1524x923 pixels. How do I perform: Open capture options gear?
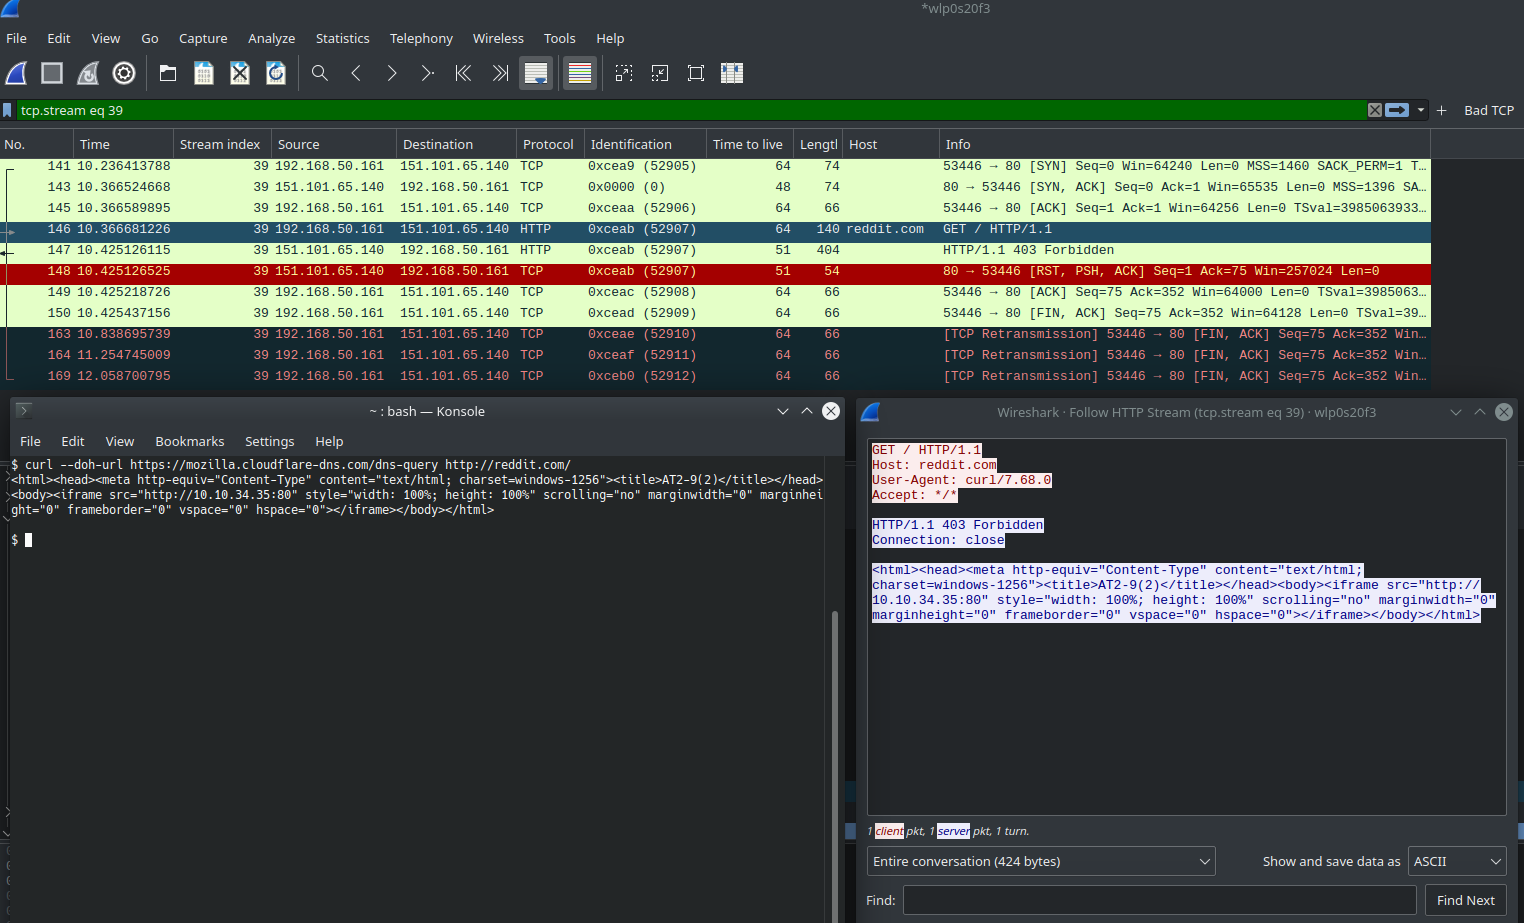point(123,73)
